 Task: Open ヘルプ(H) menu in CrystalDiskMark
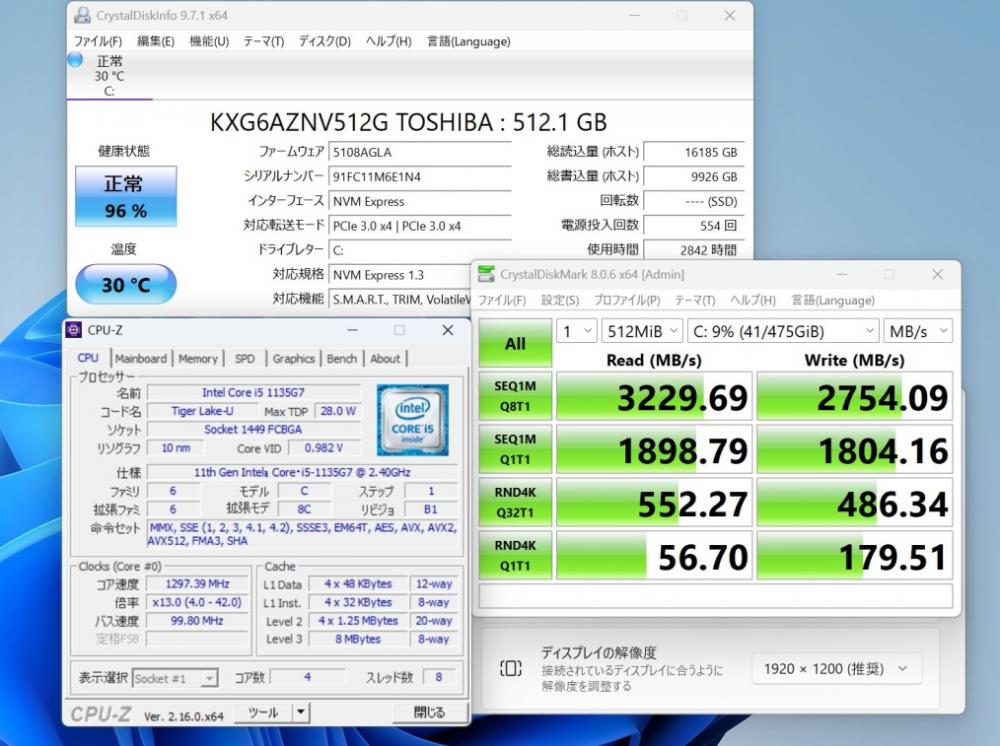753,300
